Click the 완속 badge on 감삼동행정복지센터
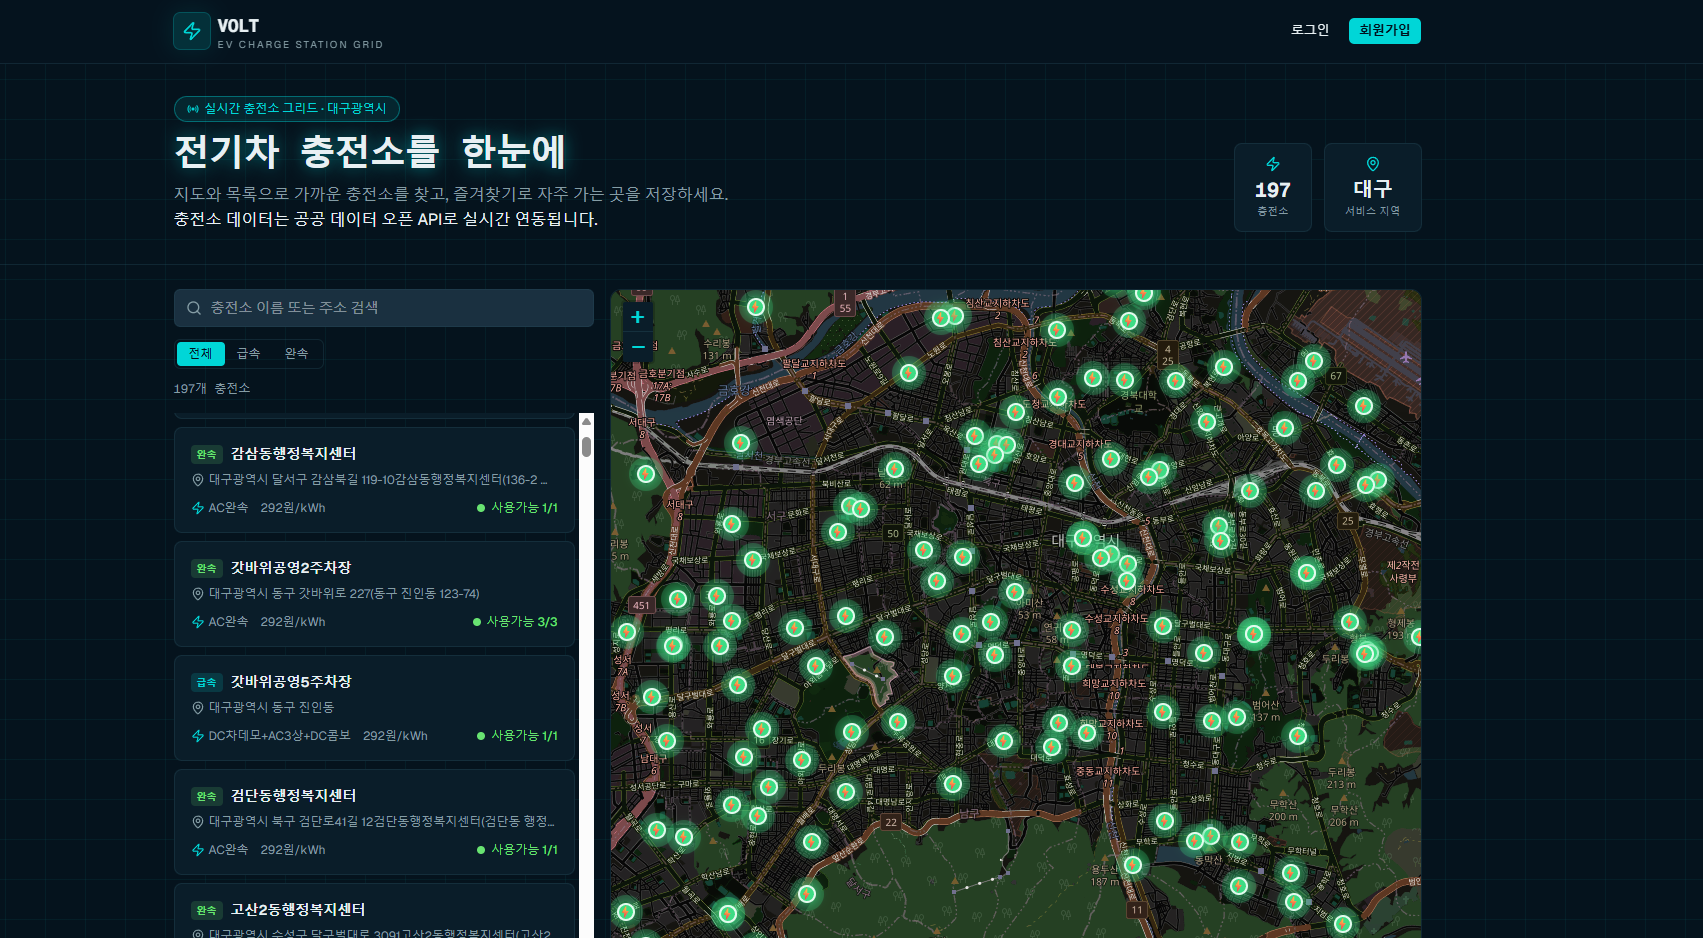1703x938 pixels. tap(206, 454)
